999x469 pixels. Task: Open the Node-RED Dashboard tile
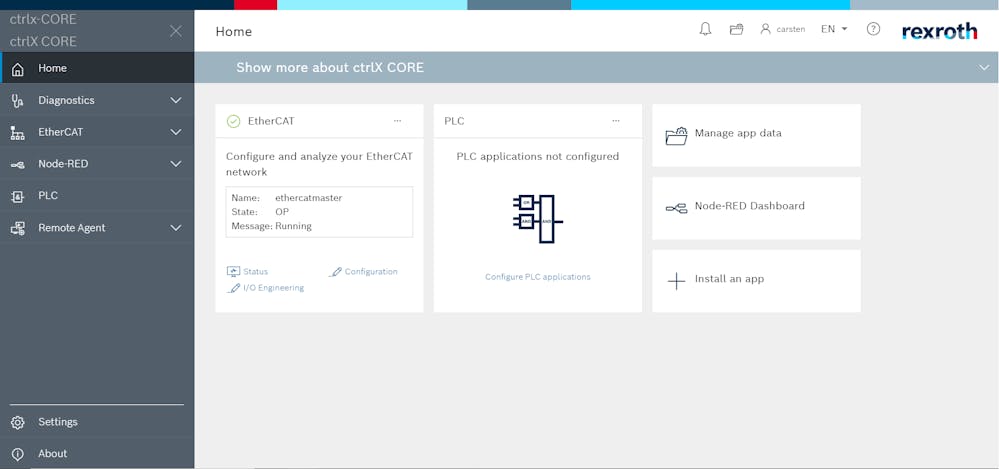tap(756, 208)
